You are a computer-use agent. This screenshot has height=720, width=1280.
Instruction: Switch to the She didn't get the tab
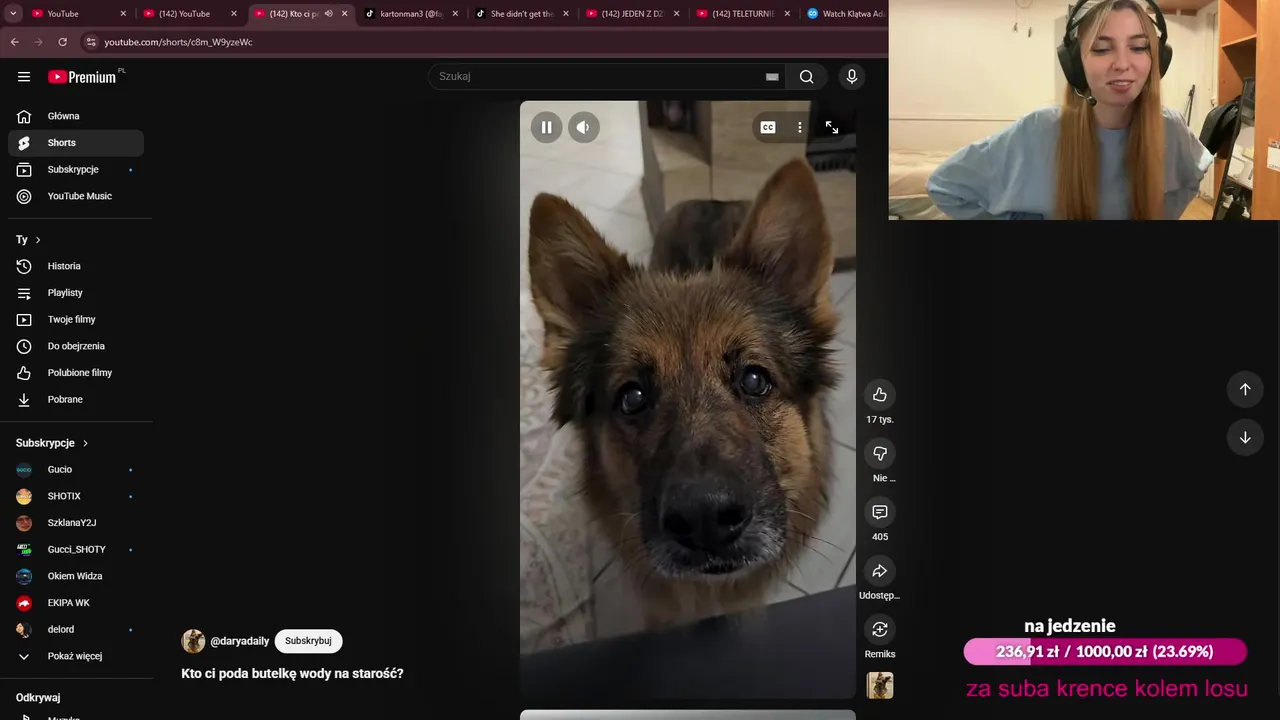tap(523, 14)
